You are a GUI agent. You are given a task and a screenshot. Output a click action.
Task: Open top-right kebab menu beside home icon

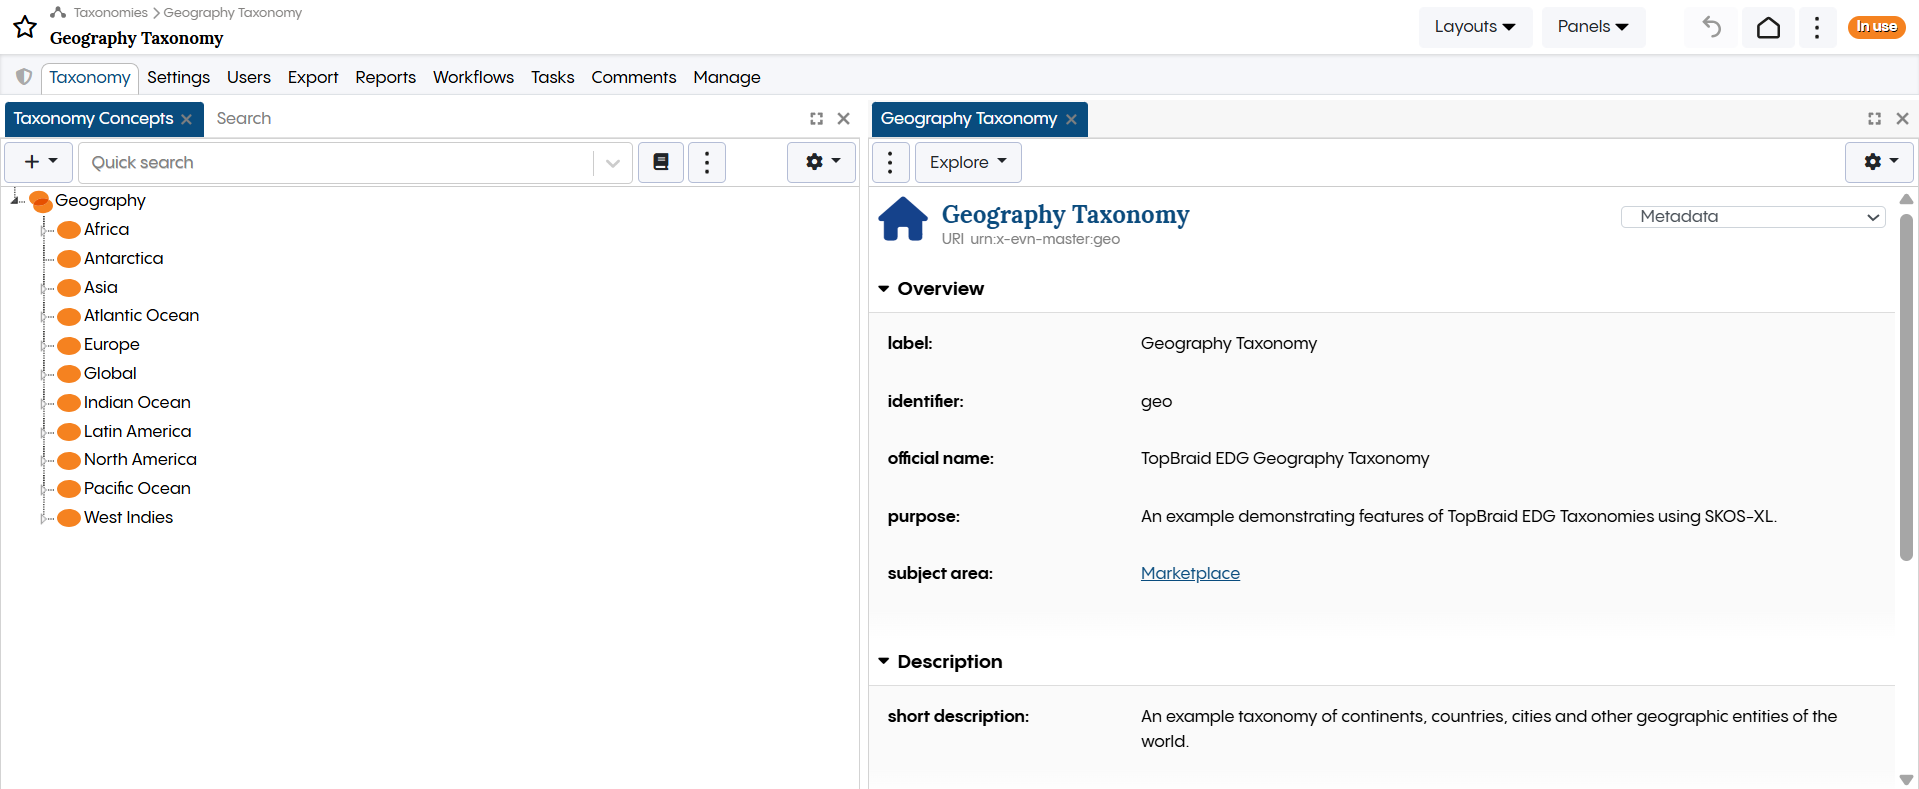tap(1817, 27)
